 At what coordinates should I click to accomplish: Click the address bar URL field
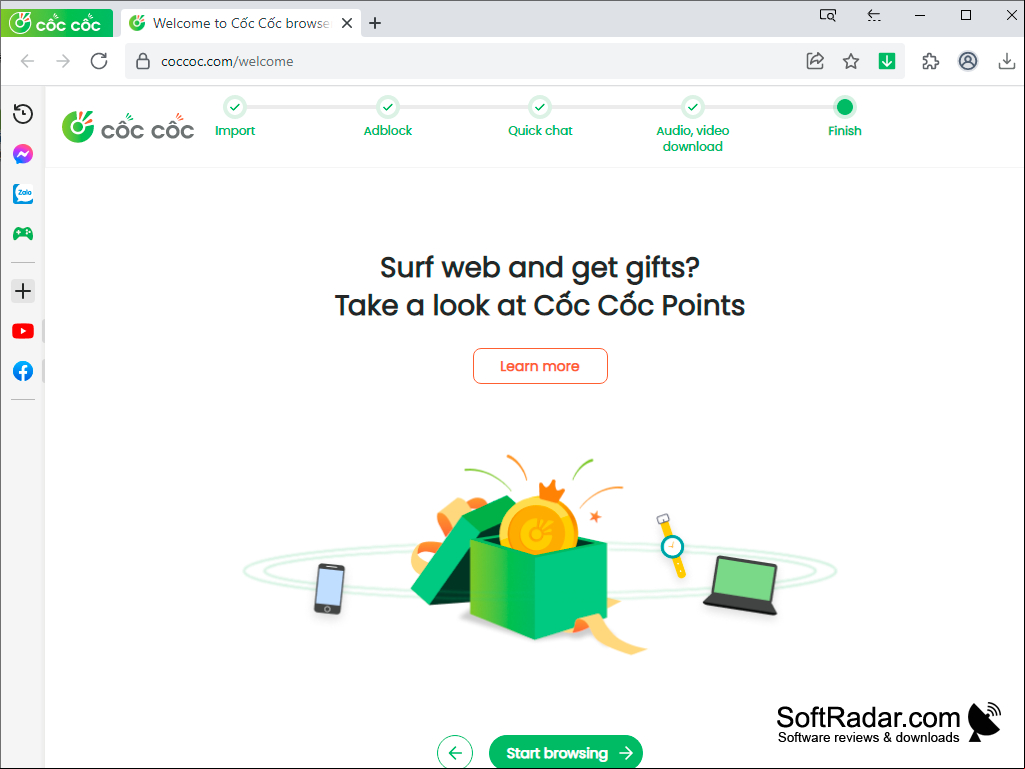[458, 61]
